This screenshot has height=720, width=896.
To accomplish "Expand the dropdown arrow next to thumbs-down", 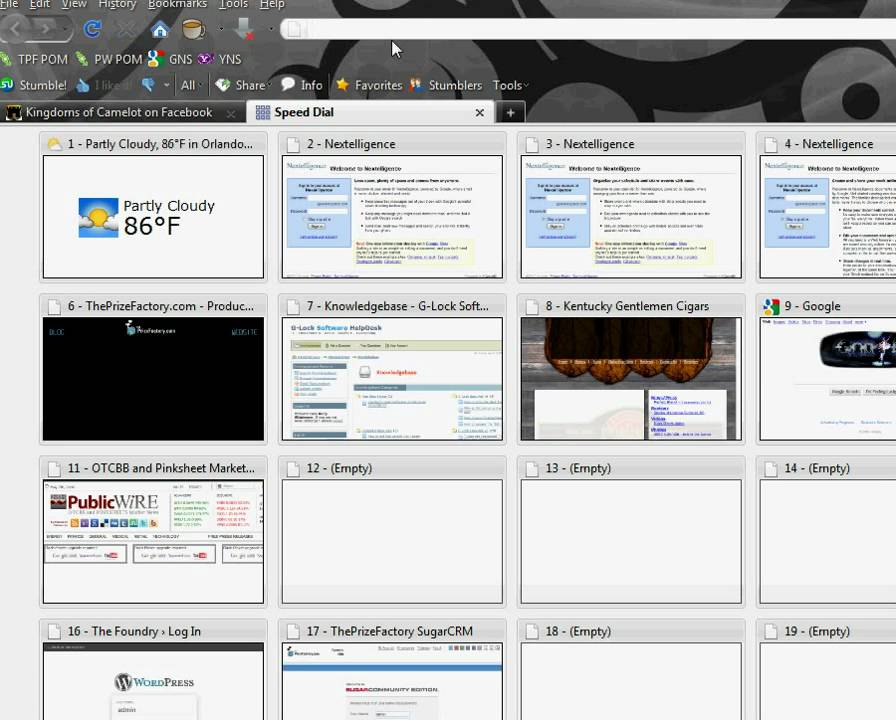I will (166, 85).
